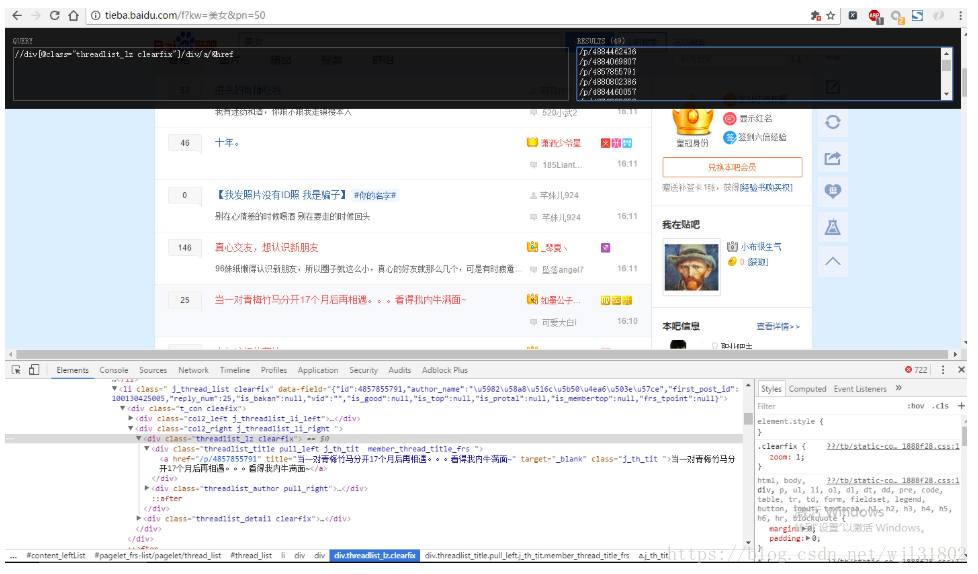This screenshot has width=978, height=574.
Task: Click the flask icon in right sidebar
Action: click(833, 227)
